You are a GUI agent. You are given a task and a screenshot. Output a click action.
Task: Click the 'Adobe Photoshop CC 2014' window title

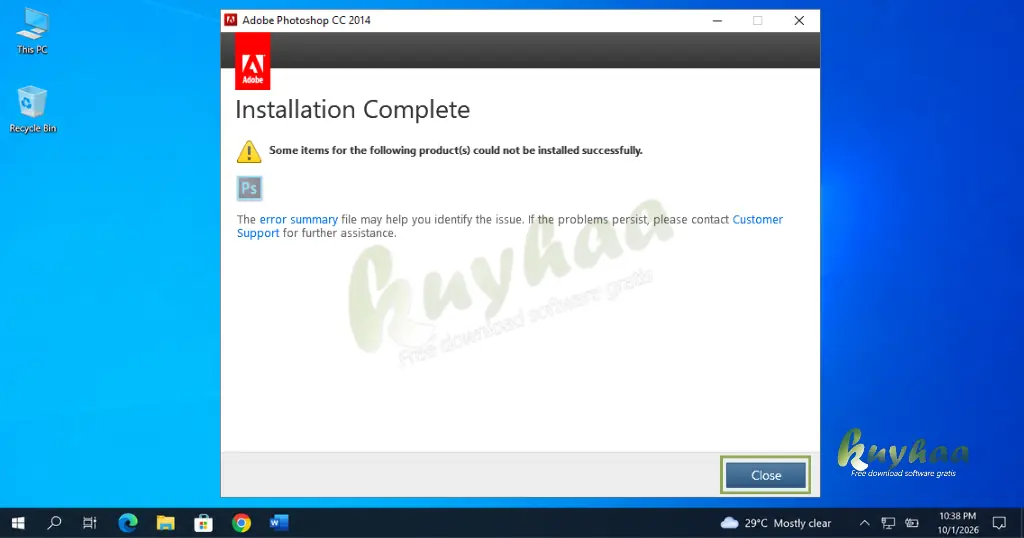tap(306, 20)
